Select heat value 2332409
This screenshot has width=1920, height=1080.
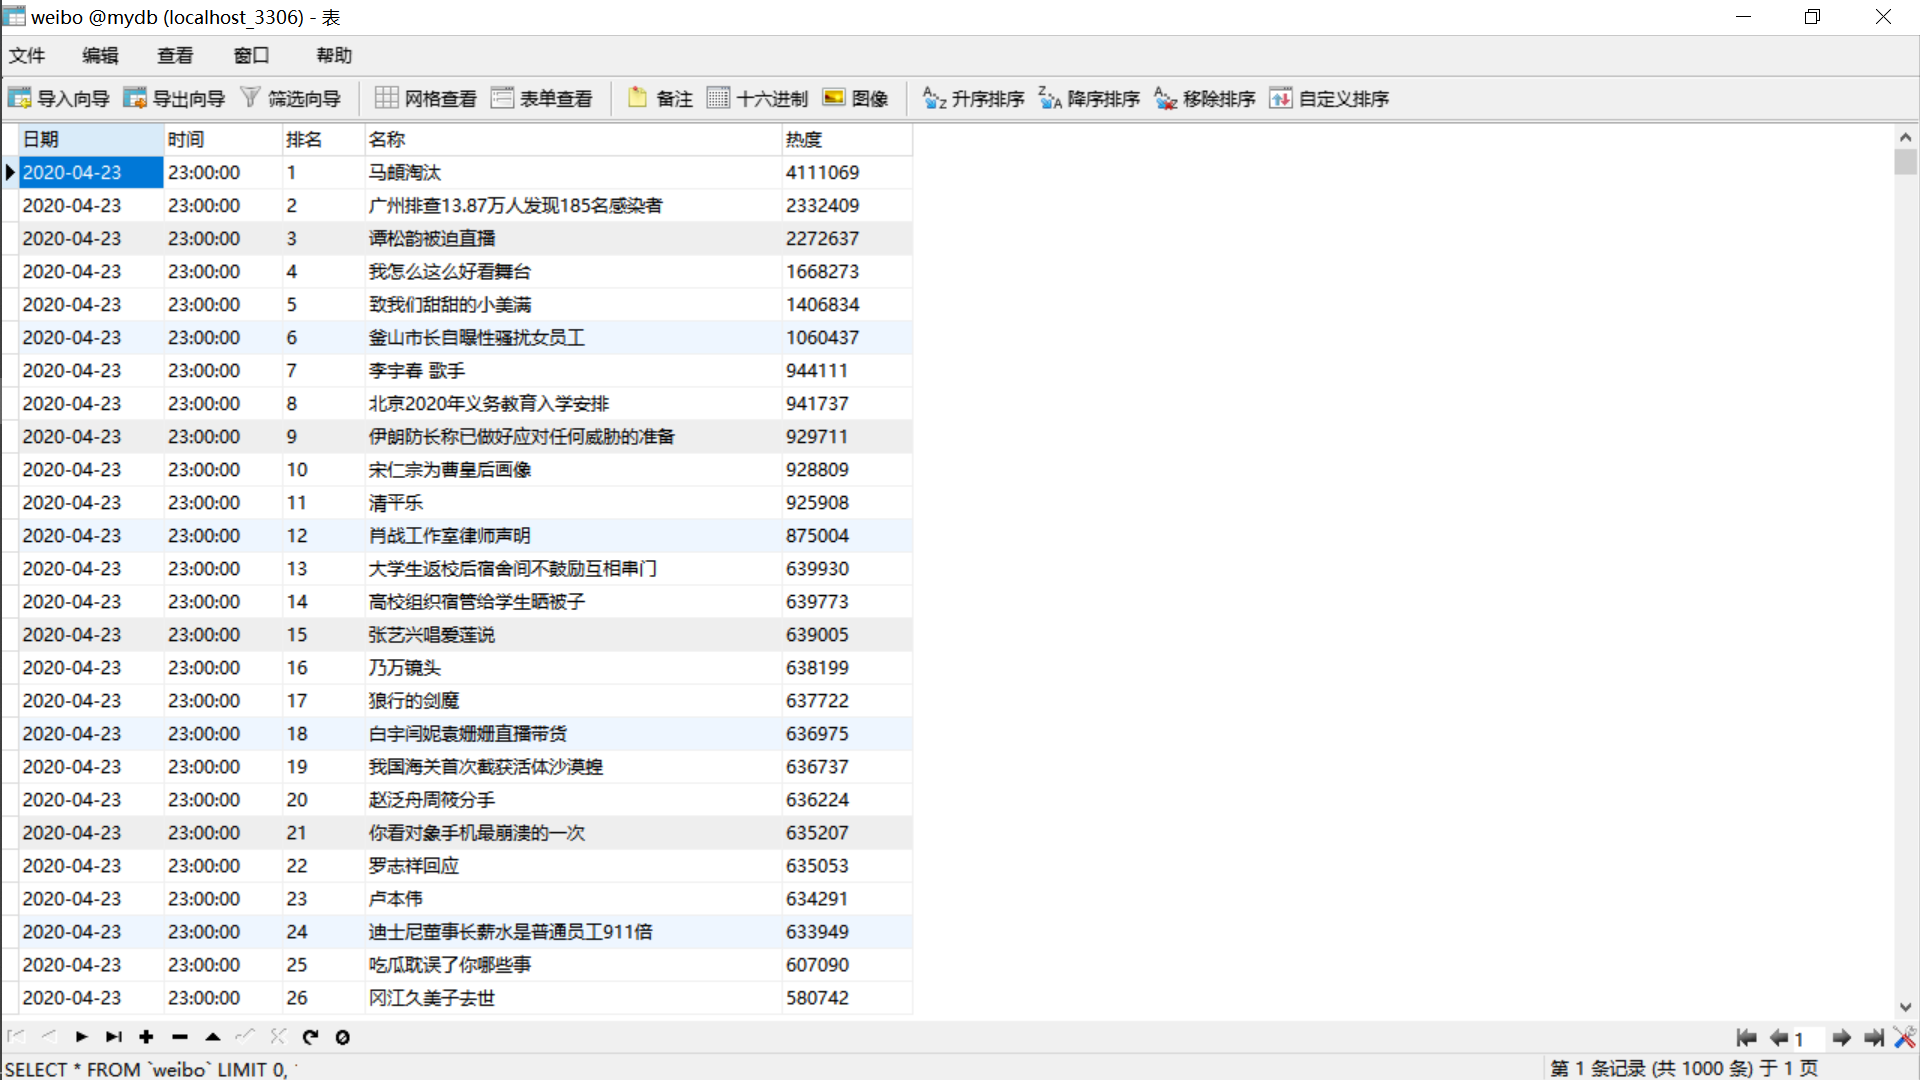(x=847, y=205)
